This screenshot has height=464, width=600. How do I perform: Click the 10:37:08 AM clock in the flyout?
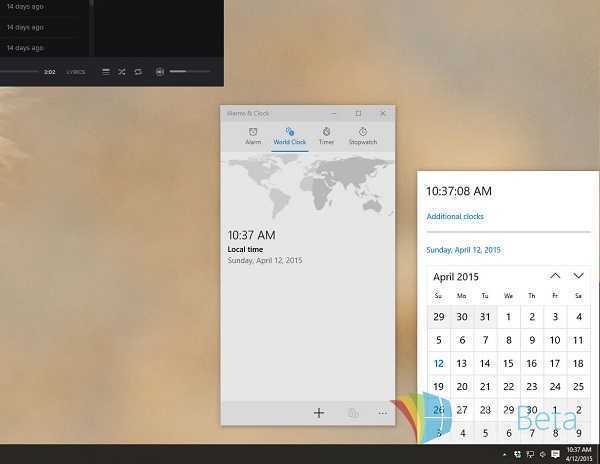459,191
